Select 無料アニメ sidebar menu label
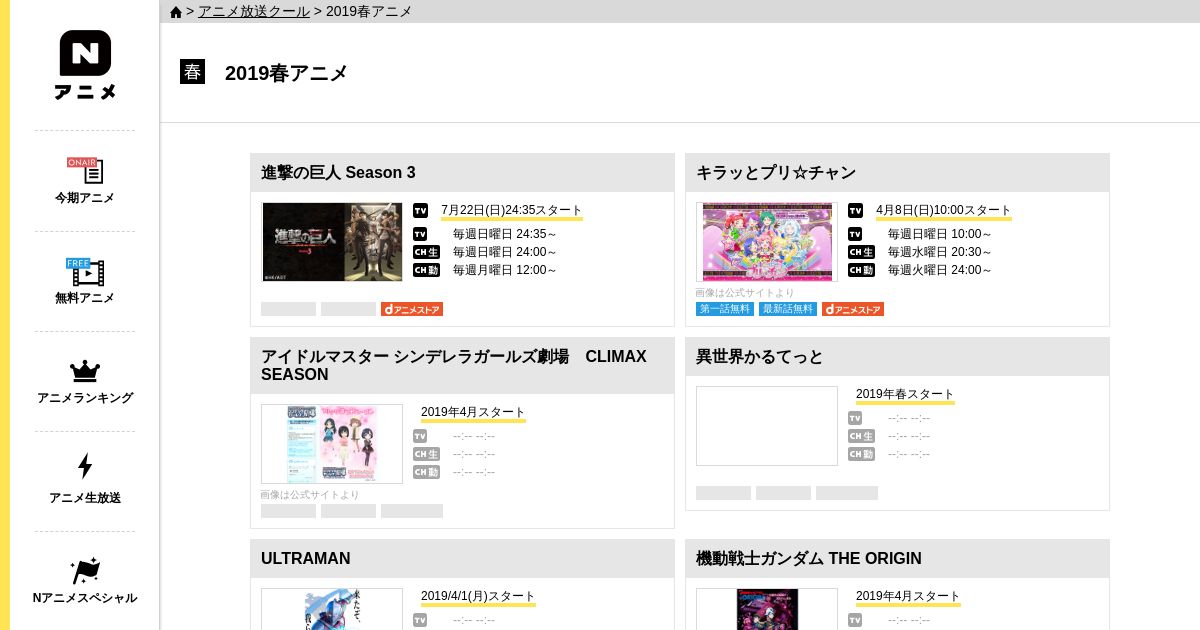The image size is (1200, 630). [85, 298]
